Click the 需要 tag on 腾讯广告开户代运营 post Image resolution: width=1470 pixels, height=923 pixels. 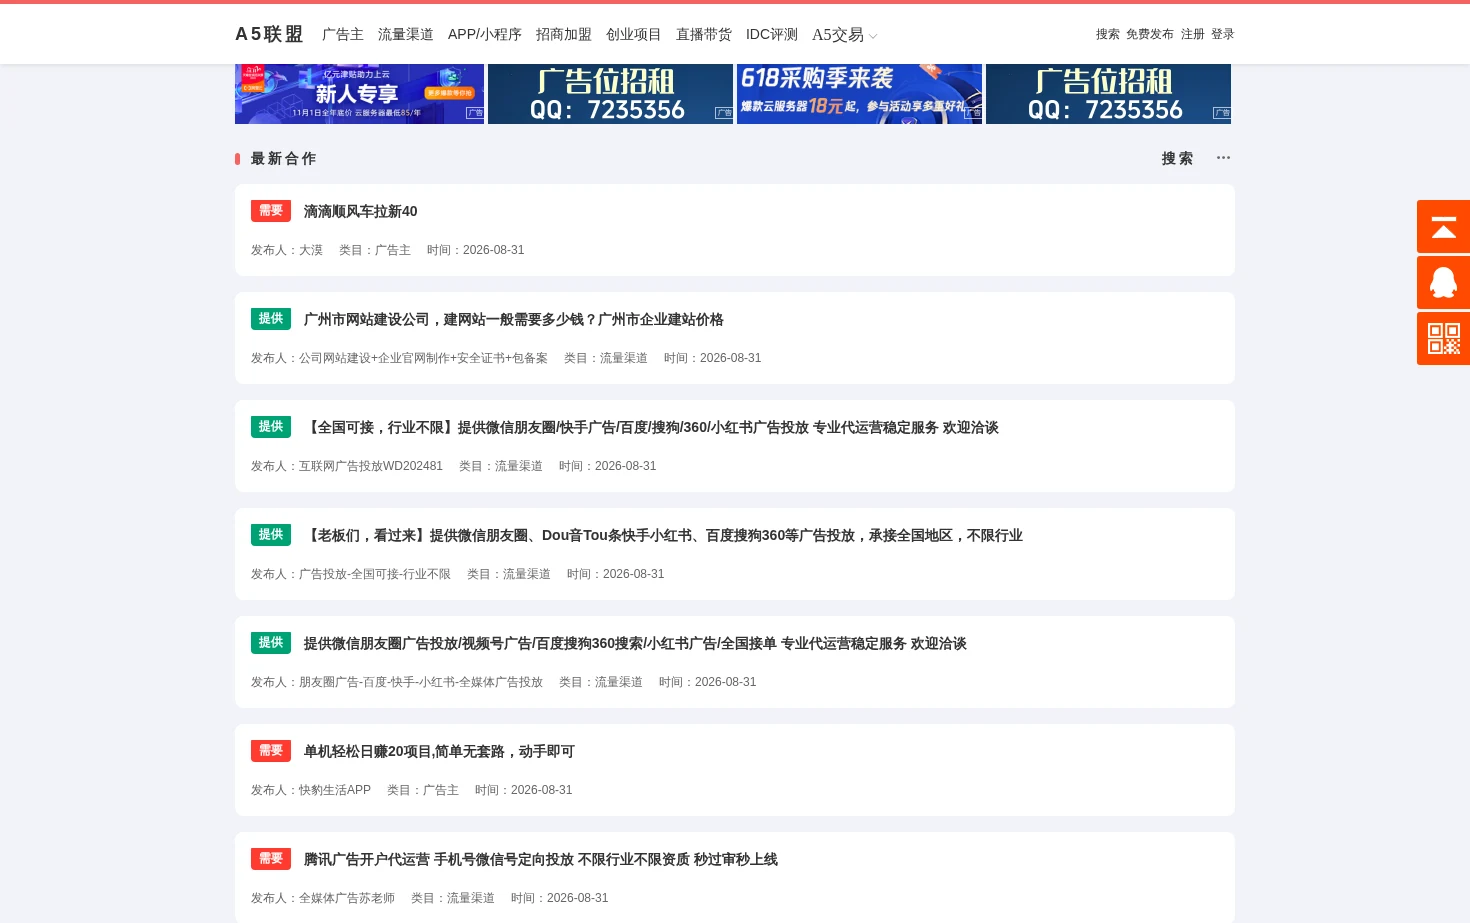pyautogui.click(x=271, y=859)
